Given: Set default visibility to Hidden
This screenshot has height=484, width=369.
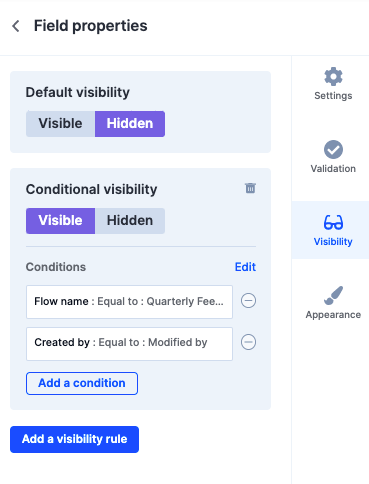Looking at the screenshot, I should (130, 124).
